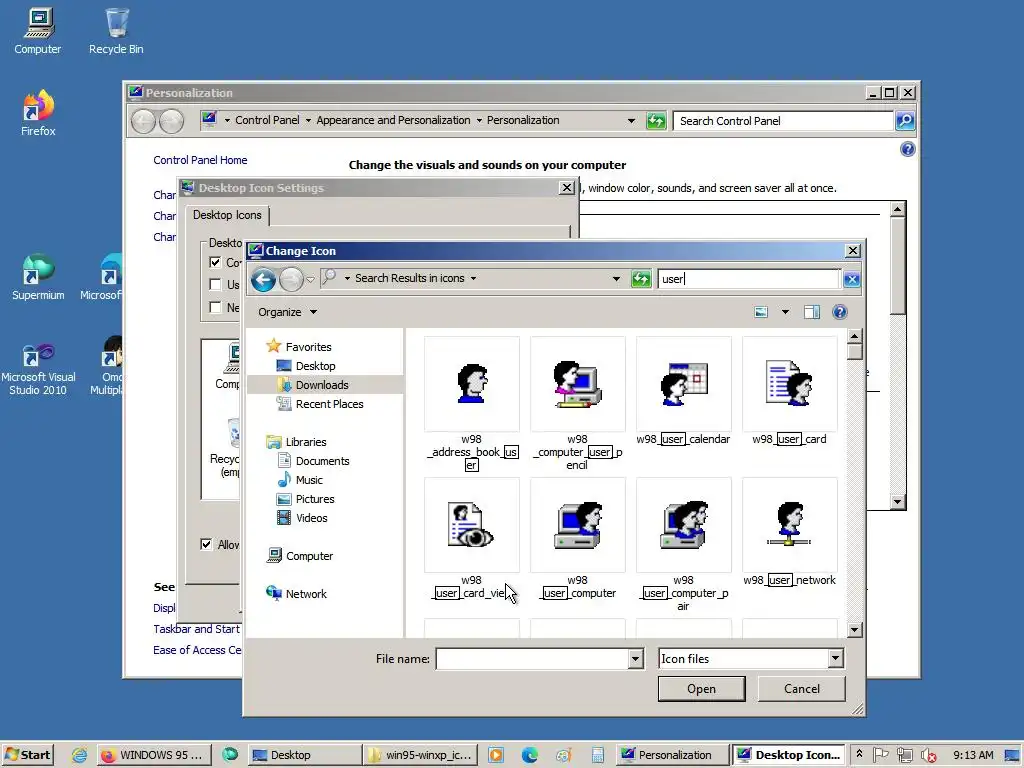
Task: Open the media player taskbar icon
Action: click(496, 755)
